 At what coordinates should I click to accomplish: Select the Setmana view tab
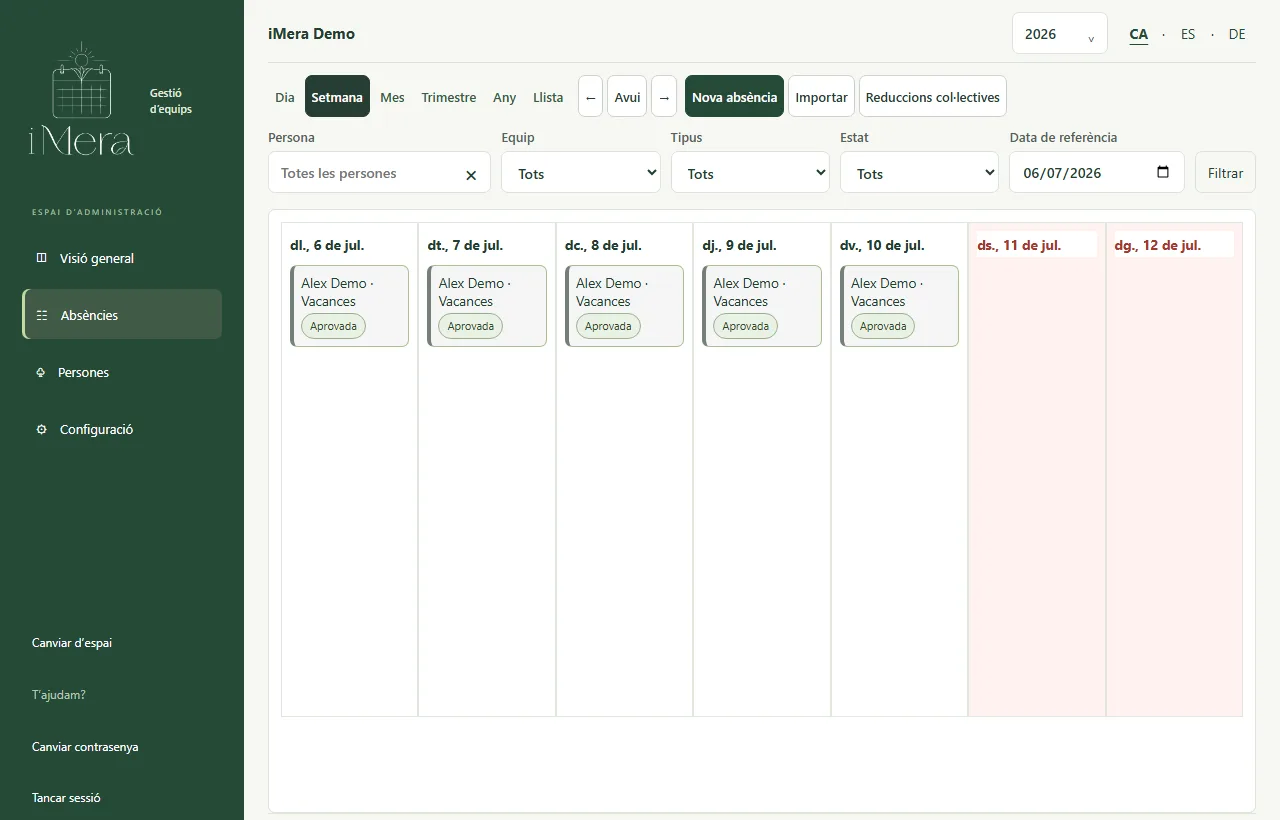[337, 97]
